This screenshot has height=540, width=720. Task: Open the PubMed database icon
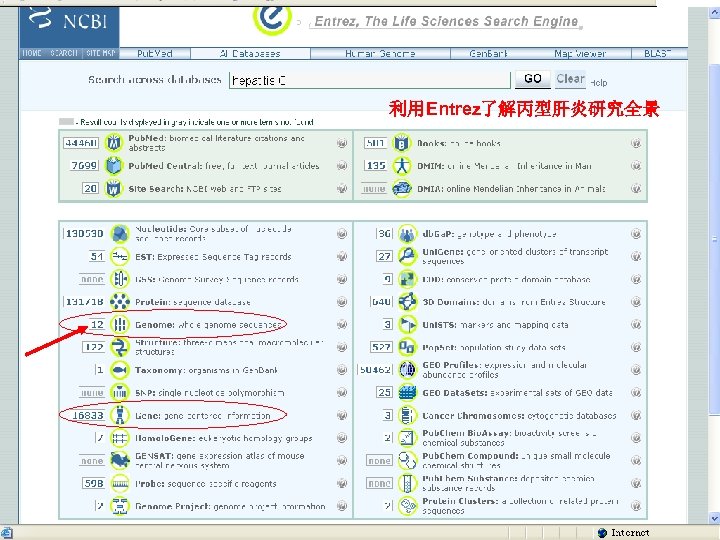click(x=113, y=143)
